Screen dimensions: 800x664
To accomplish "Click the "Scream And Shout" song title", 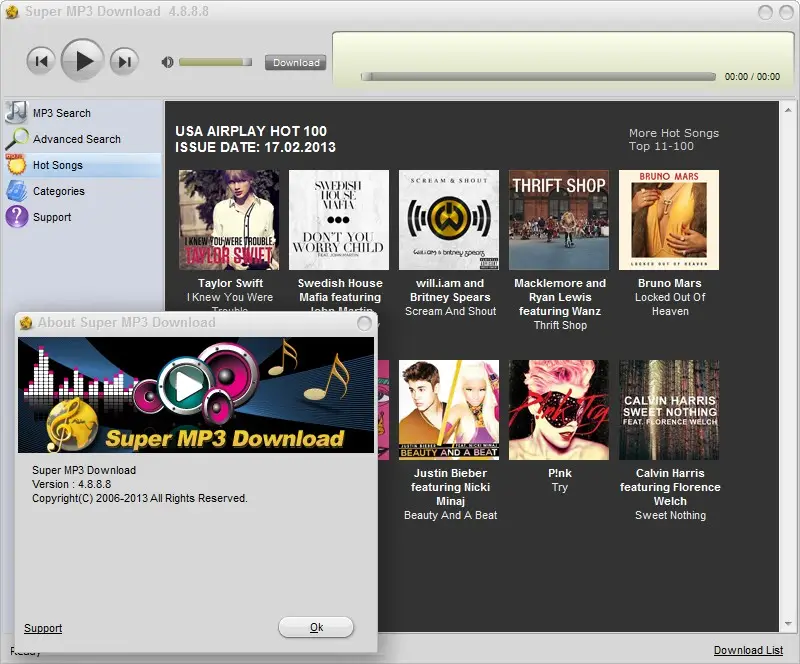I will pyautogui.click(x=451, y=311).
